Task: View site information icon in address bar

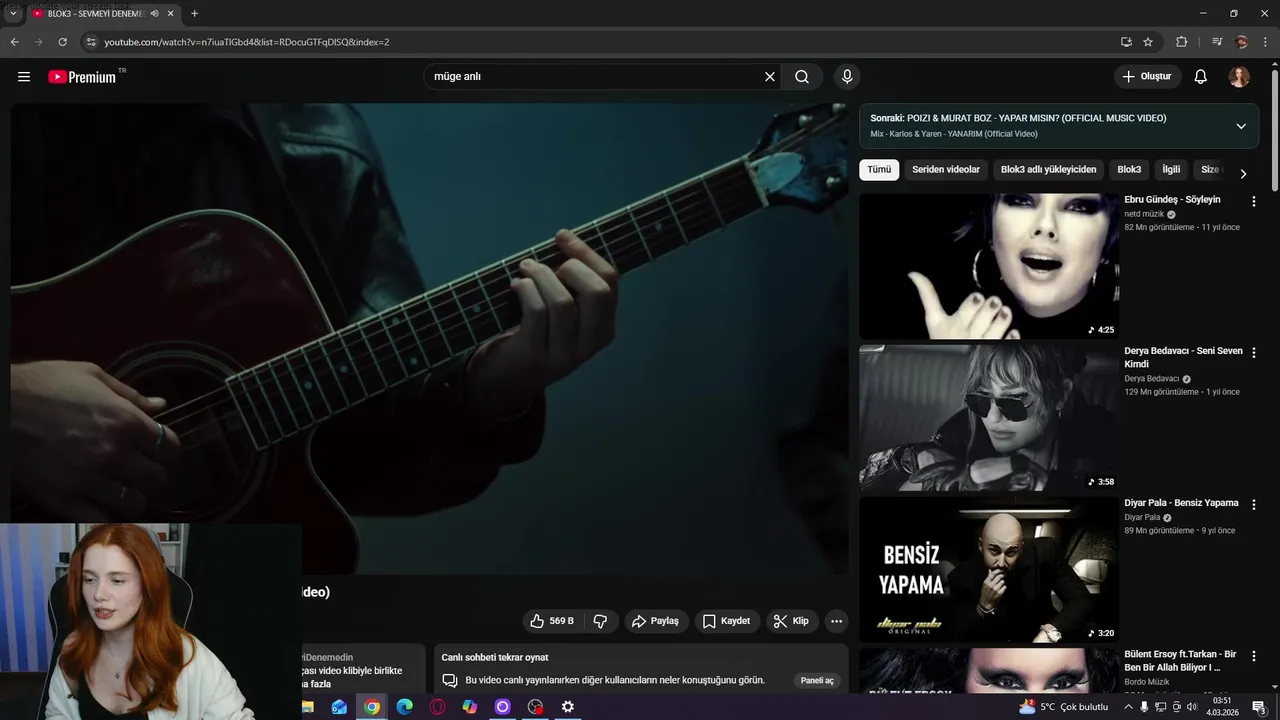Action: [90, 42]
